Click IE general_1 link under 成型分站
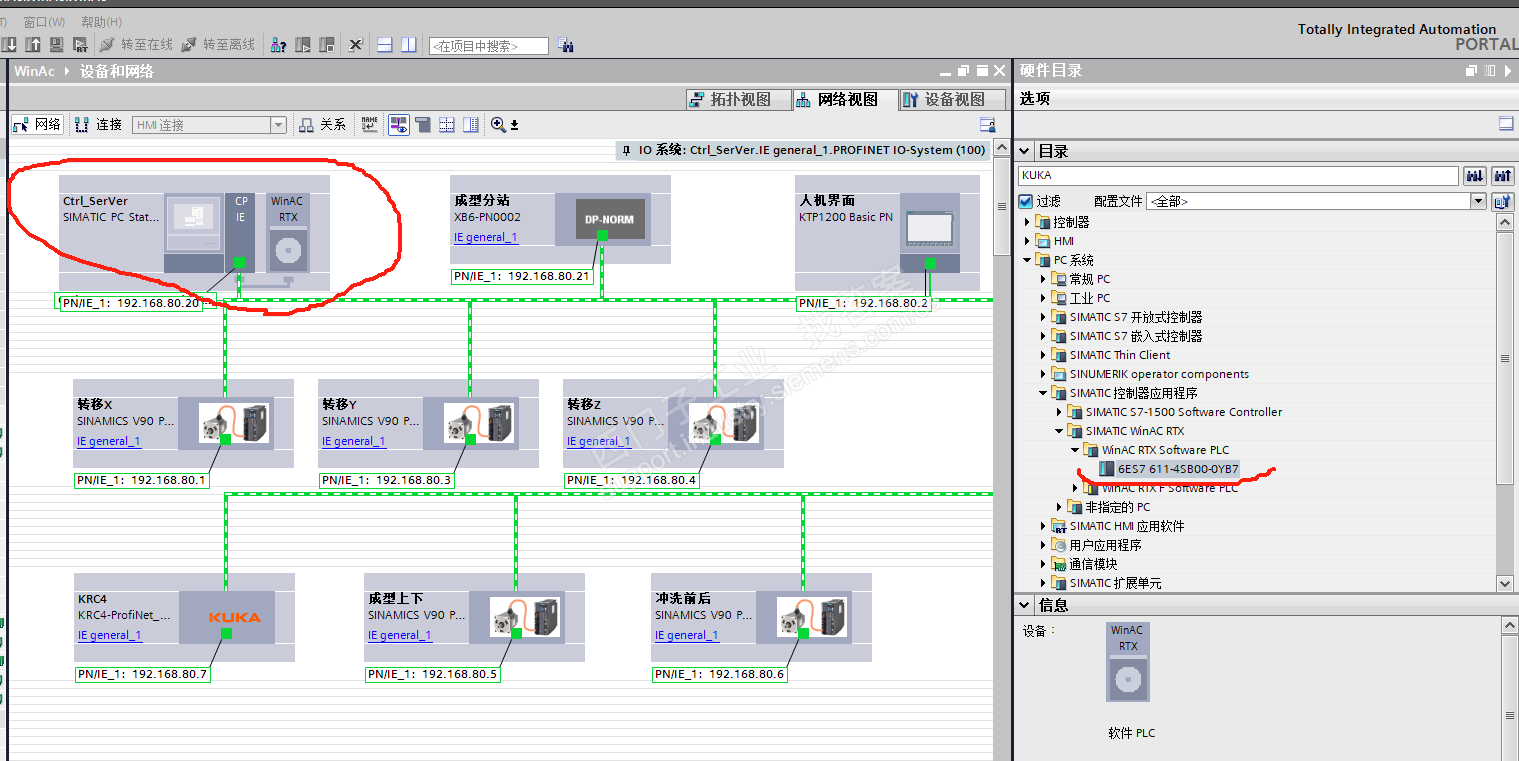 coord(486,238)
